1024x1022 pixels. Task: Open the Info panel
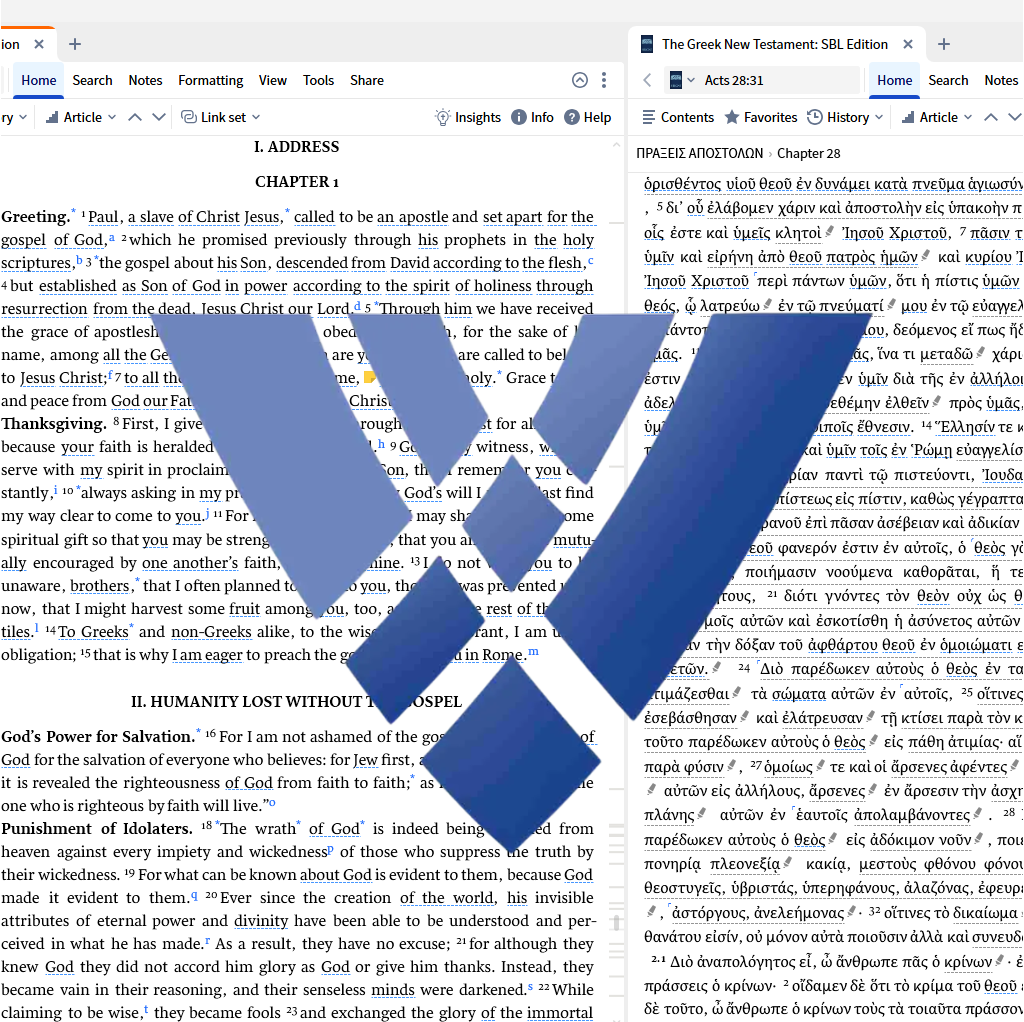pyautogui.click(x=532, y=118)
